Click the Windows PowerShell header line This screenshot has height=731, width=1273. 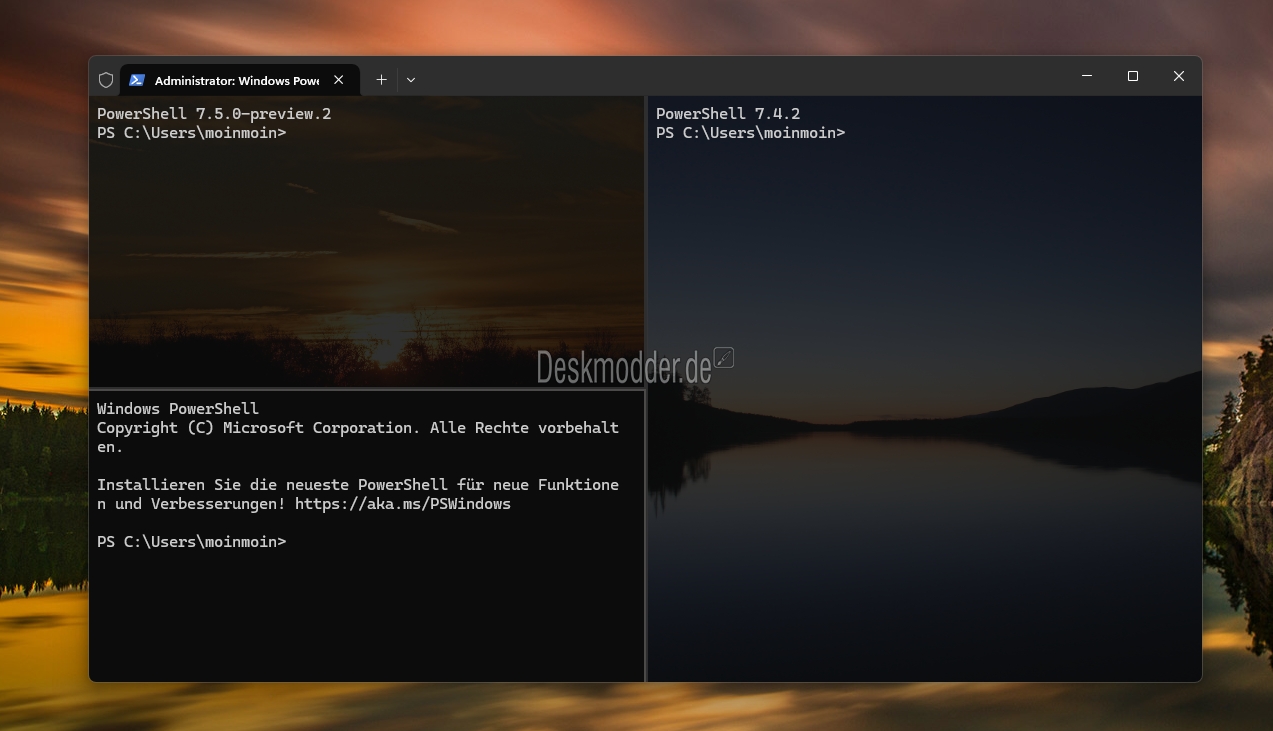(x=178, y=409)
